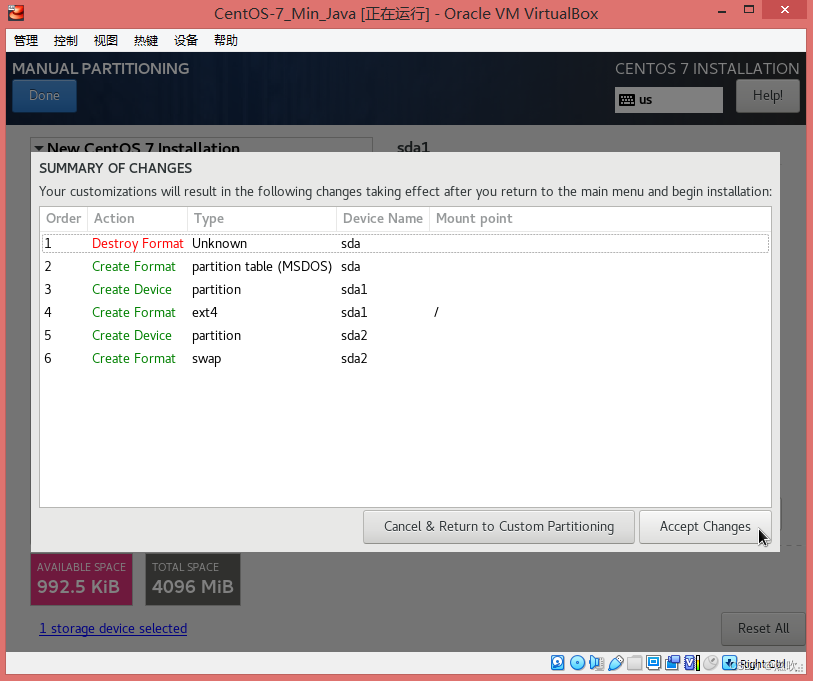Open the 热键 menu

click(146, 40)
